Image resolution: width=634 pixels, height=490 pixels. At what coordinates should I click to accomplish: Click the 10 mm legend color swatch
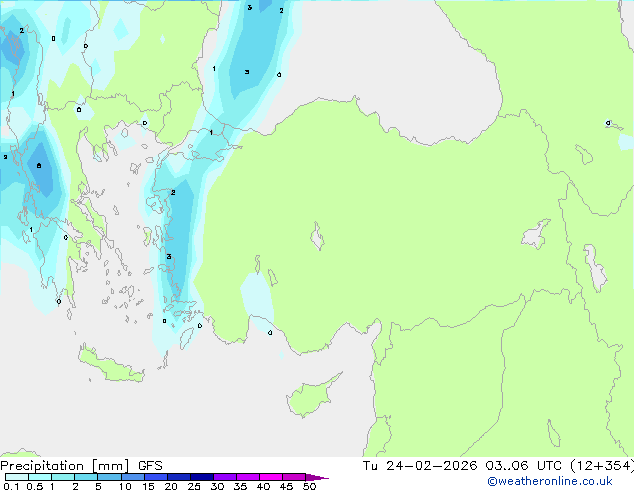pyautogui.click(x=132, y=477)
